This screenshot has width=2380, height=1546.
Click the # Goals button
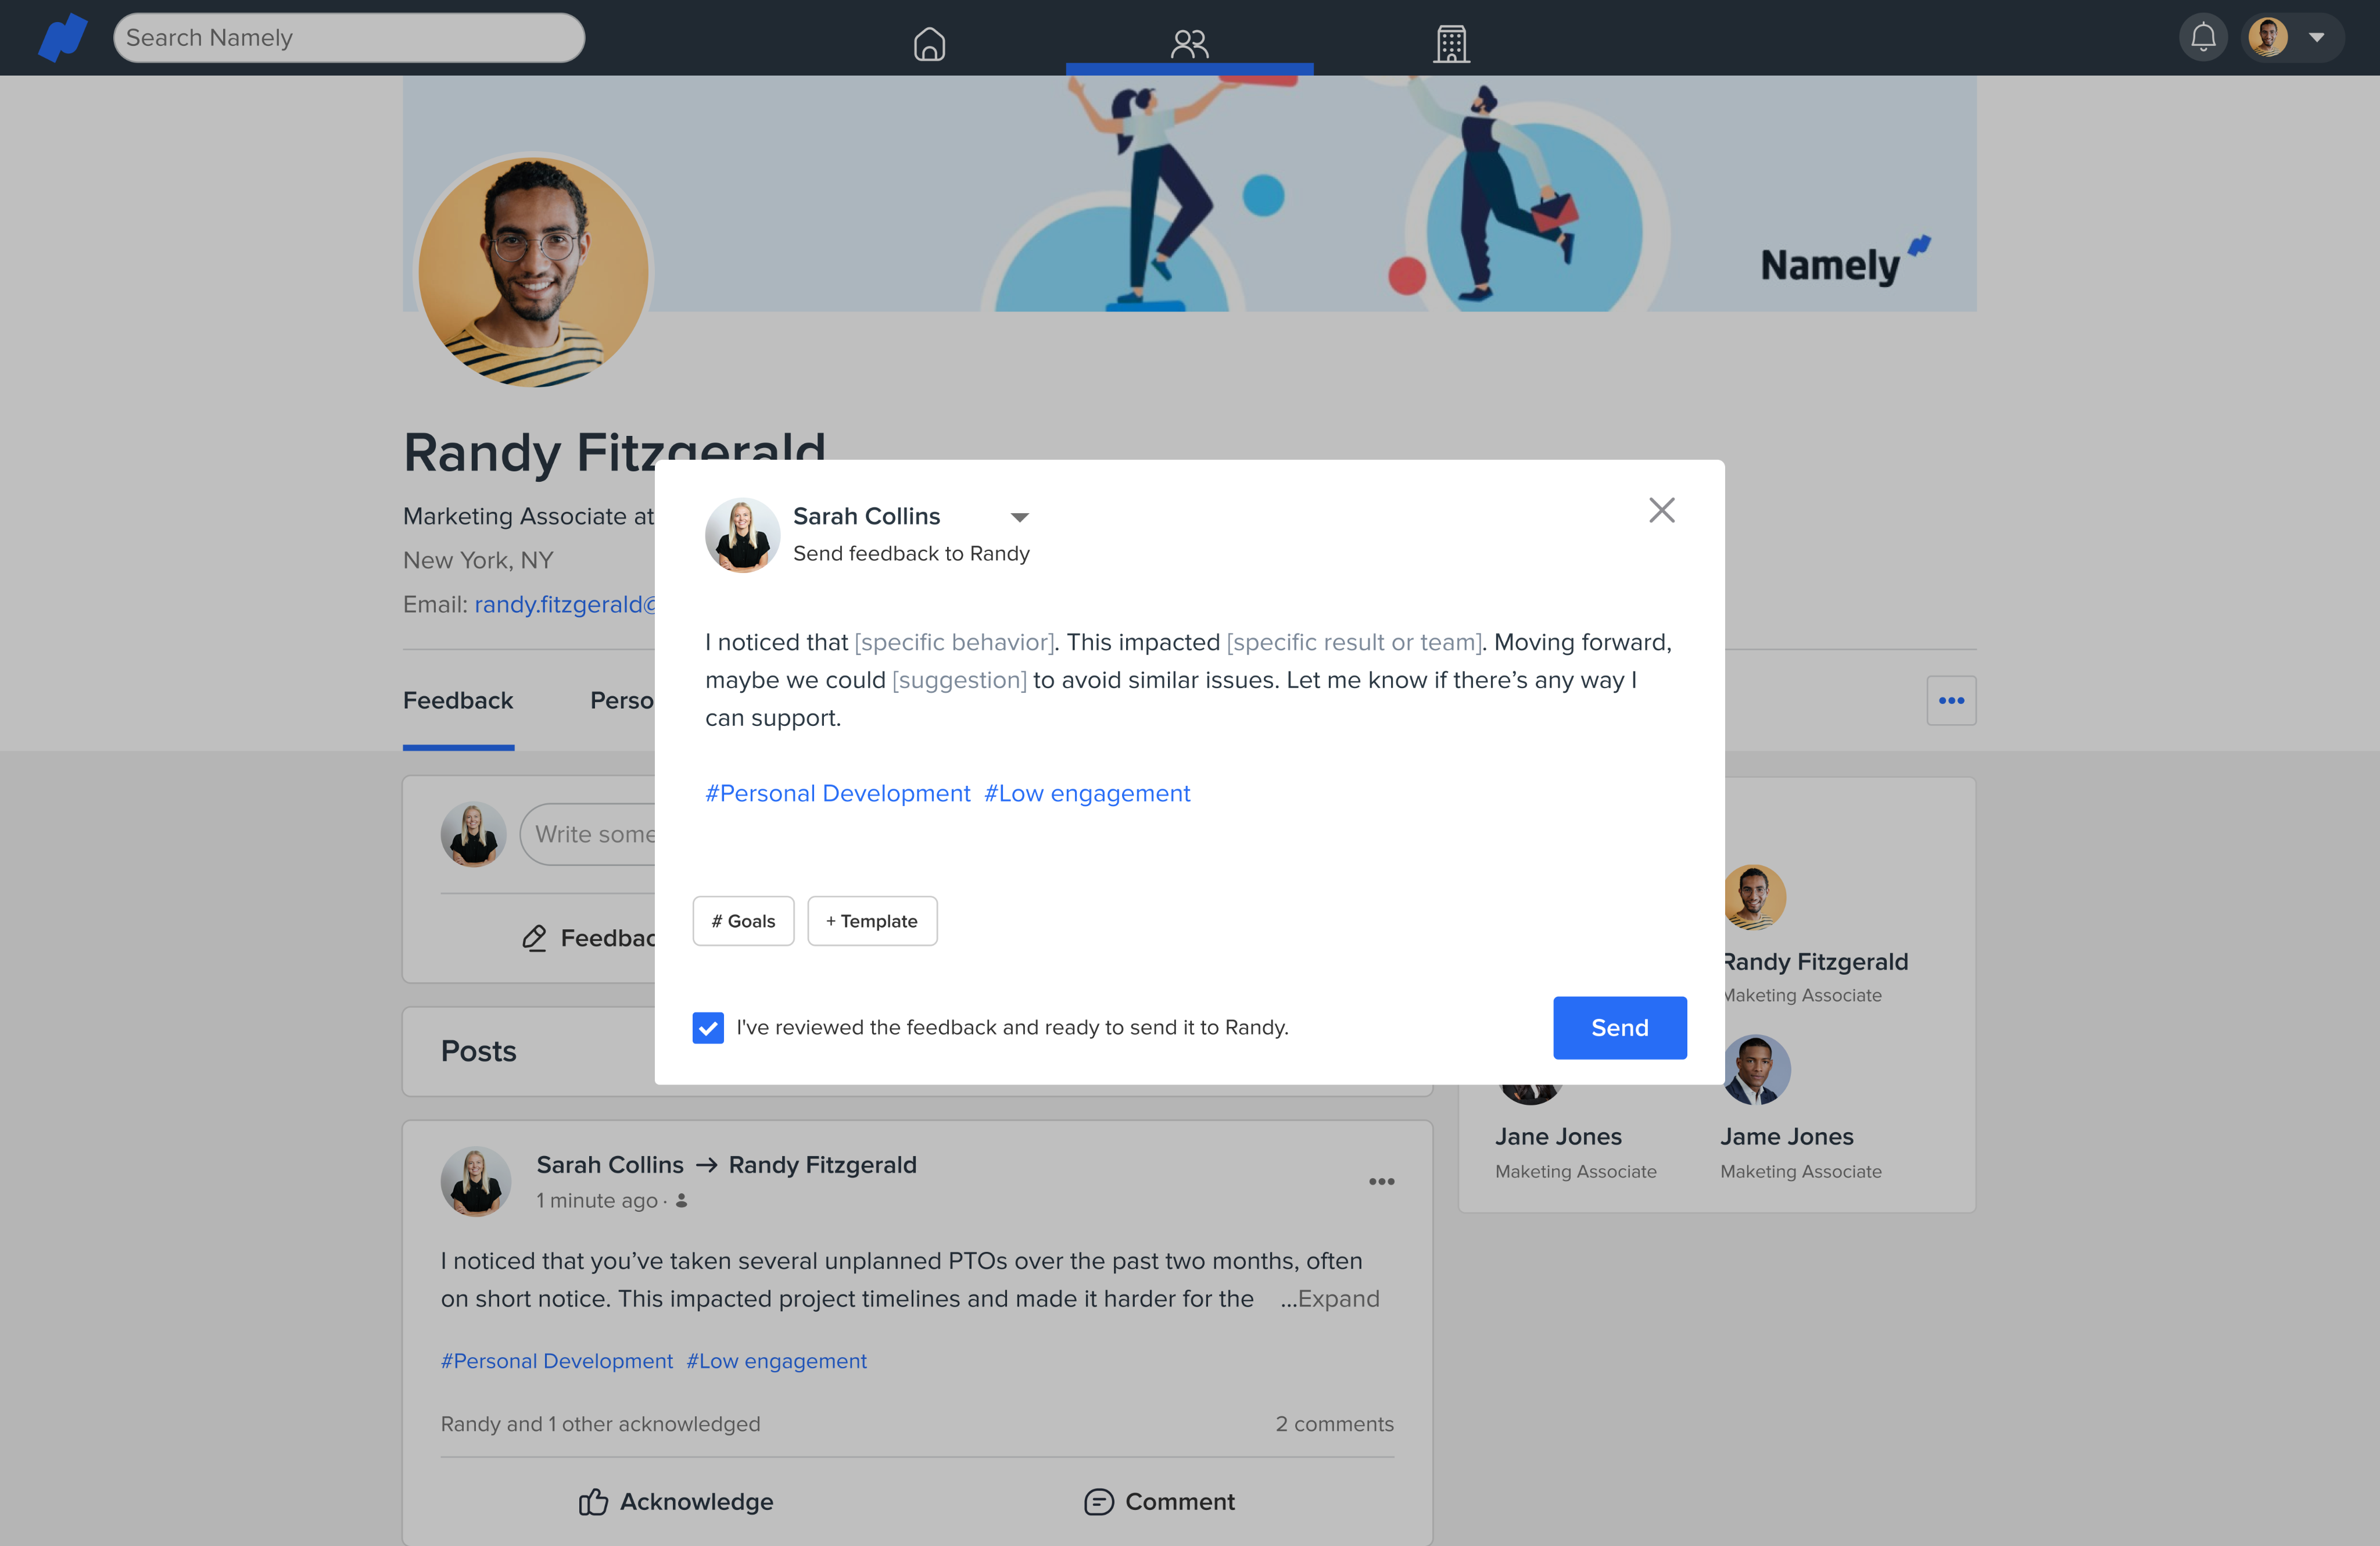pos(743,920)
